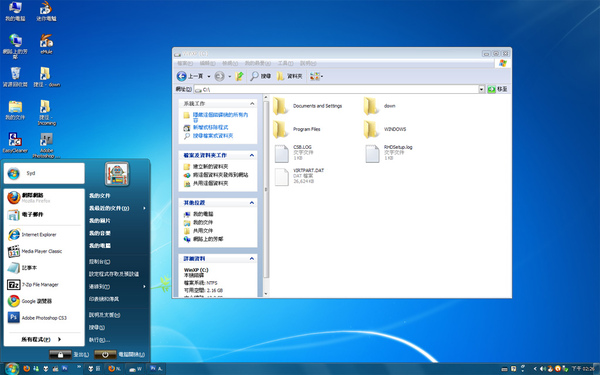Open the address bar dropdown arrow
The width and height of the screenshot is (600, 375).
482,89
